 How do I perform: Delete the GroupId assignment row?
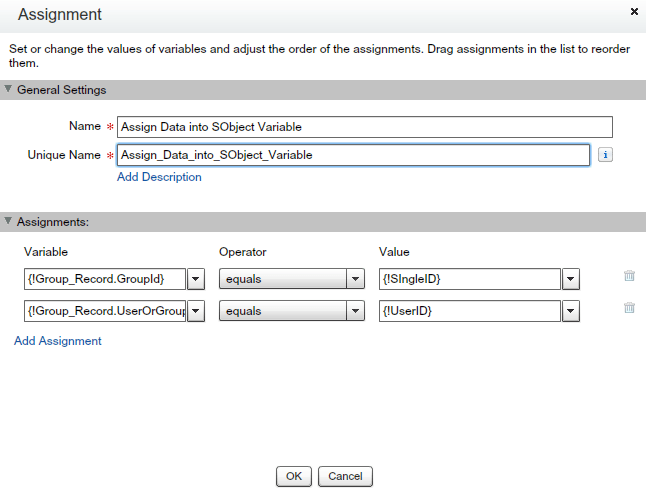[x=629, y=277]
